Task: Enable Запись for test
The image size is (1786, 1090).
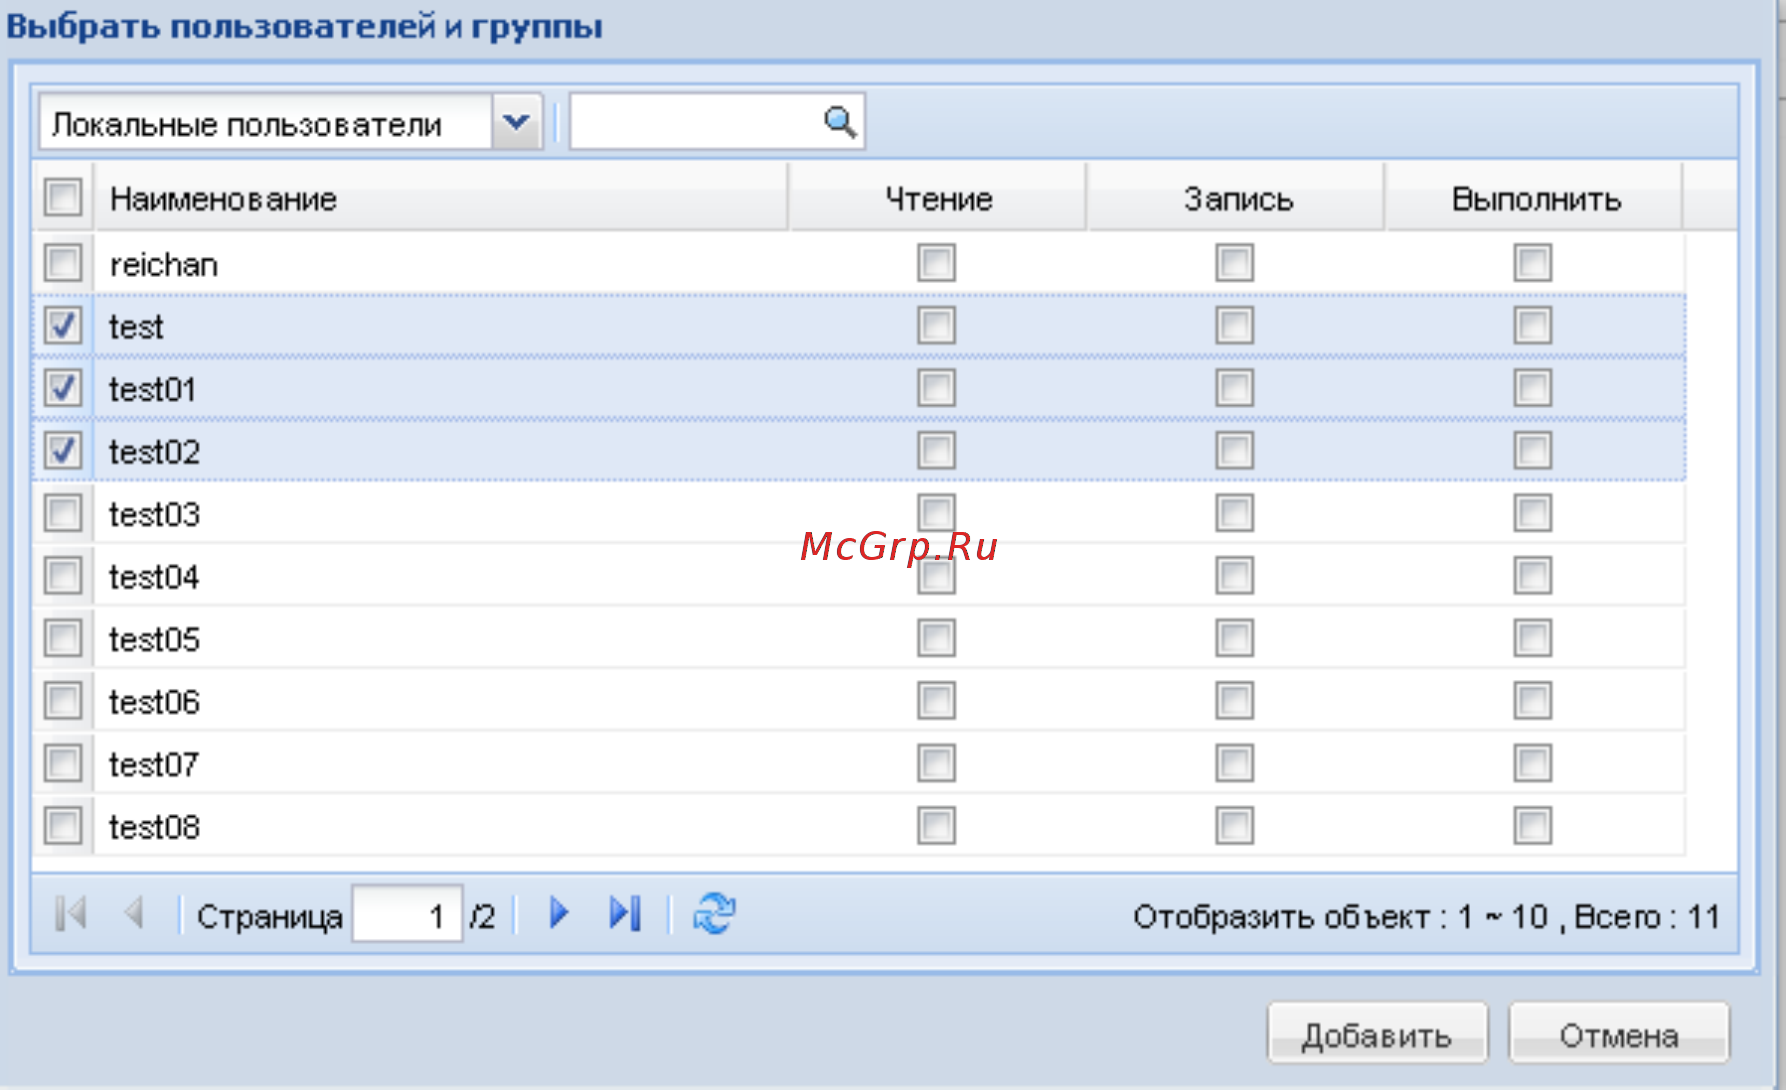Action: coord(1235,325)
